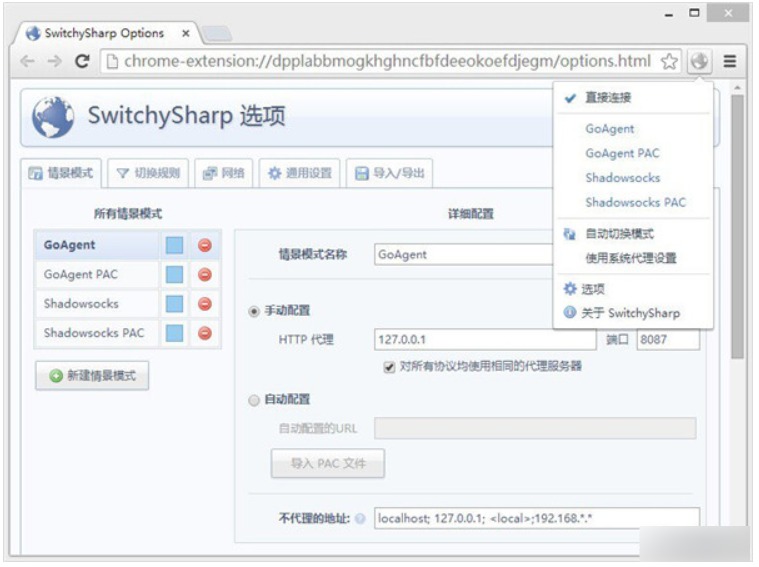Switch to the 网络 tab
Screen dimensions: 759x567
point(224,173)
